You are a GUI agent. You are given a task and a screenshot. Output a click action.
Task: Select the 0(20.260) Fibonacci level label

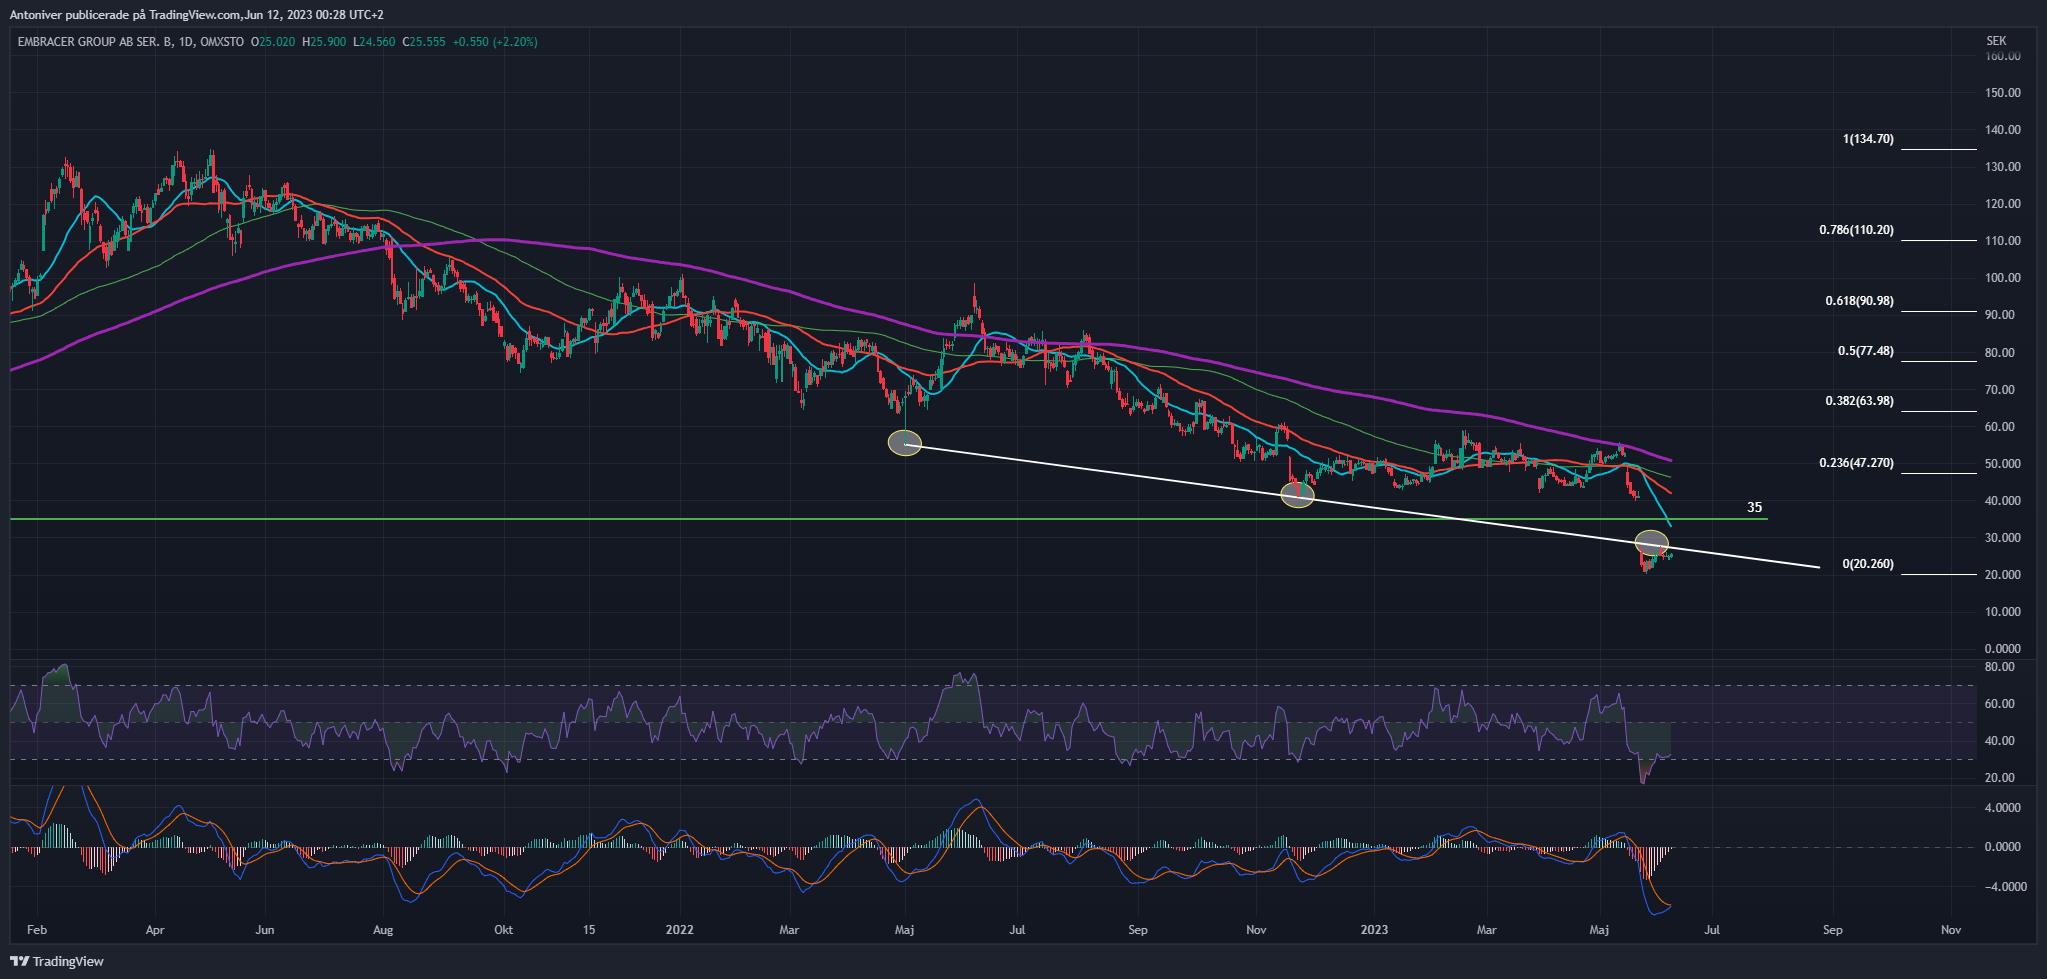click(x=1867, y=564)
